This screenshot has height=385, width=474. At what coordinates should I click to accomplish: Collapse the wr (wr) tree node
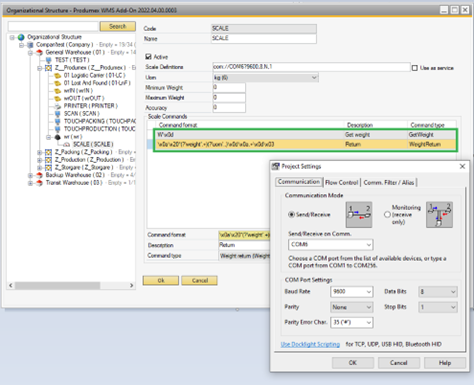click(x=49, y=137)
